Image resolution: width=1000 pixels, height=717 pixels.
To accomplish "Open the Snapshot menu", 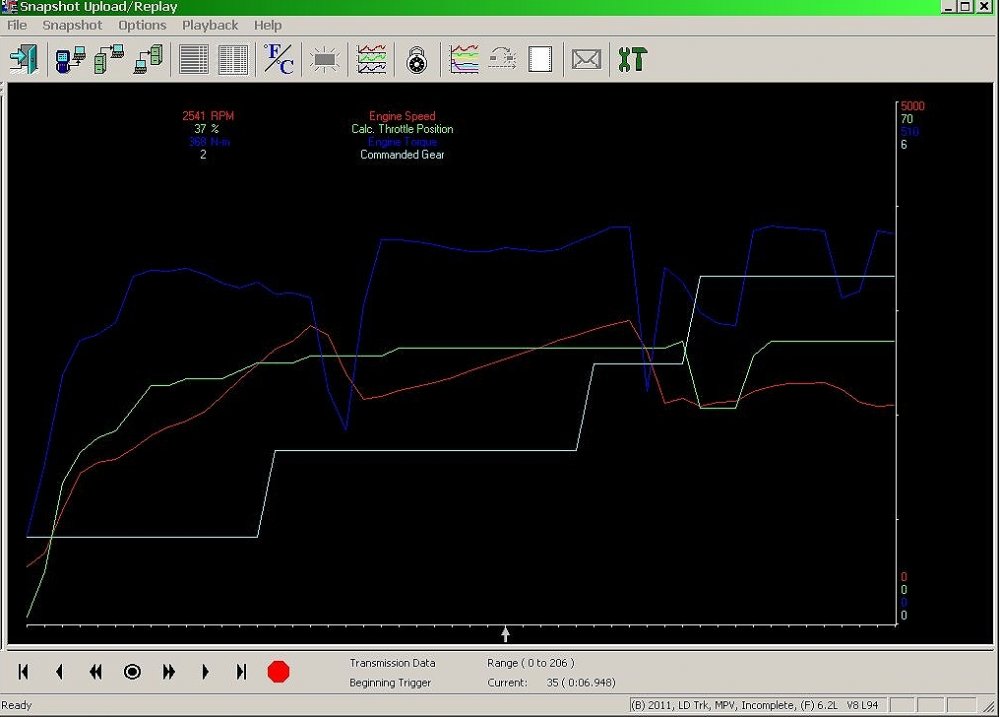I will point(71,25).
